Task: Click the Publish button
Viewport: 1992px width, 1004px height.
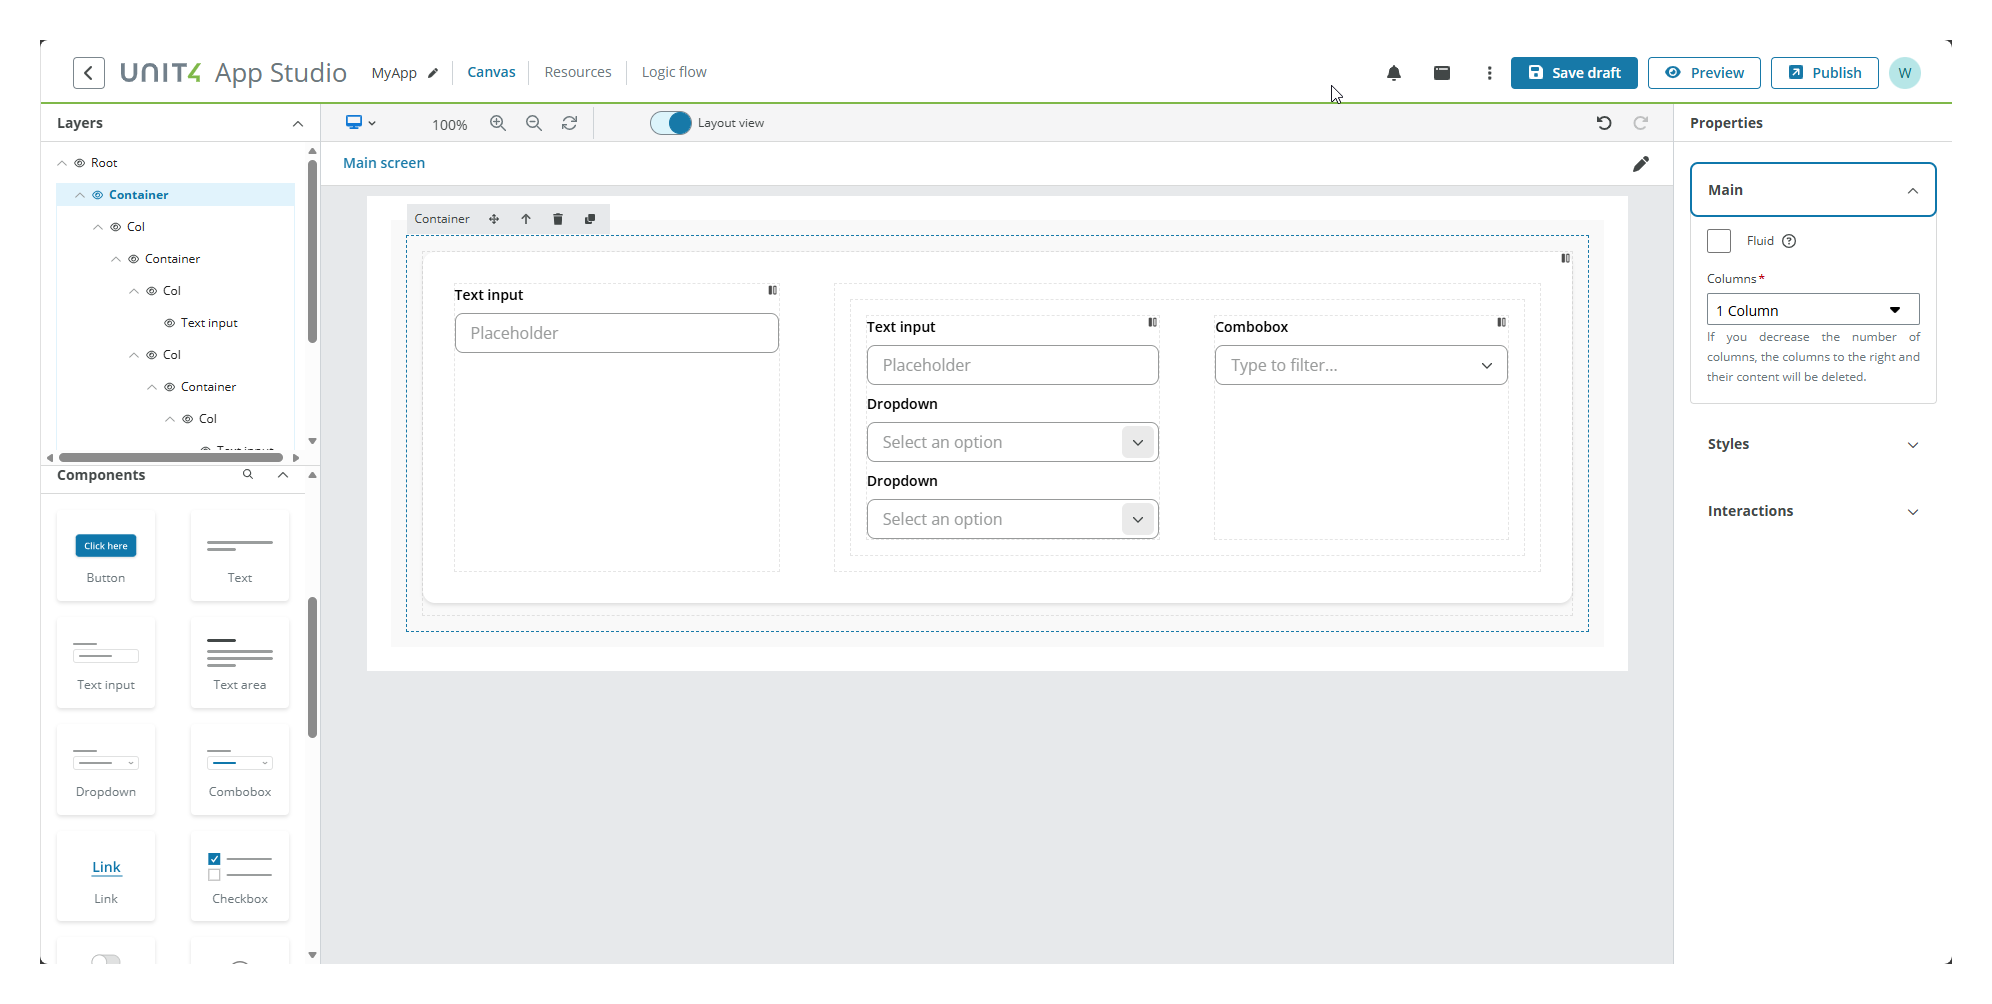Action: (1825, 73)
